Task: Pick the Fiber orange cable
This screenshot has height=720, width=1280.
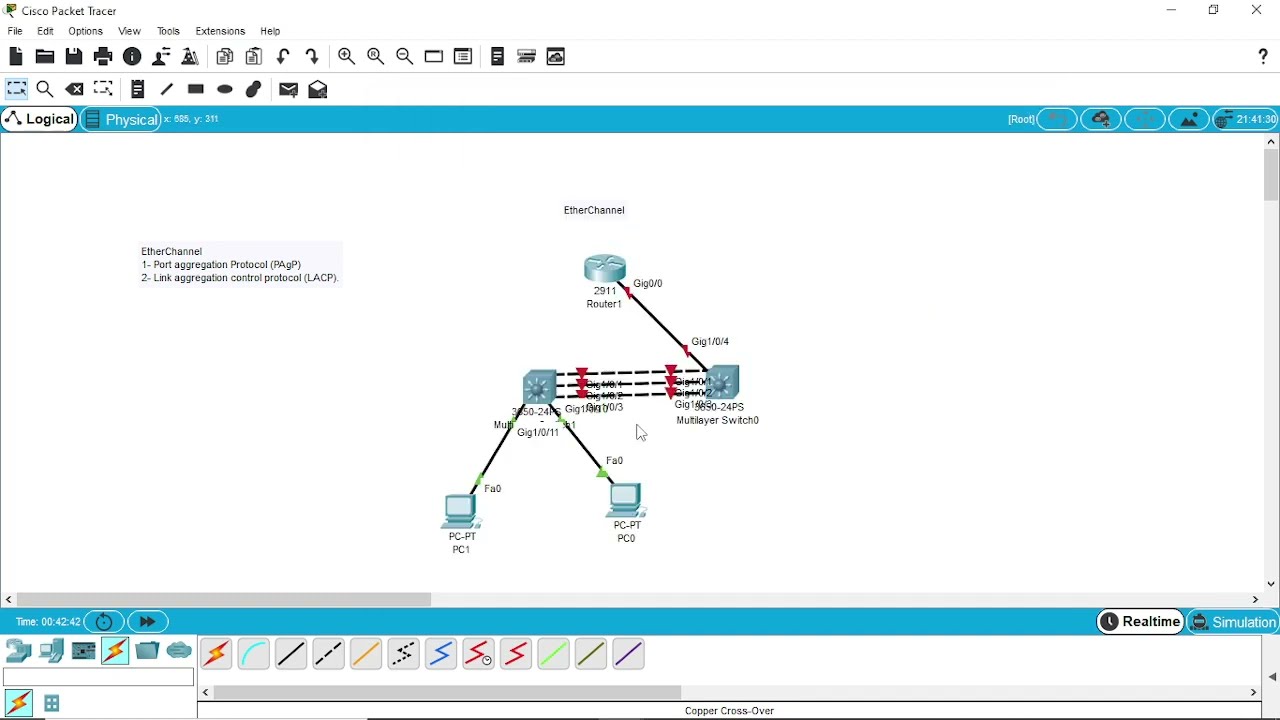Action: click(366, 654)
